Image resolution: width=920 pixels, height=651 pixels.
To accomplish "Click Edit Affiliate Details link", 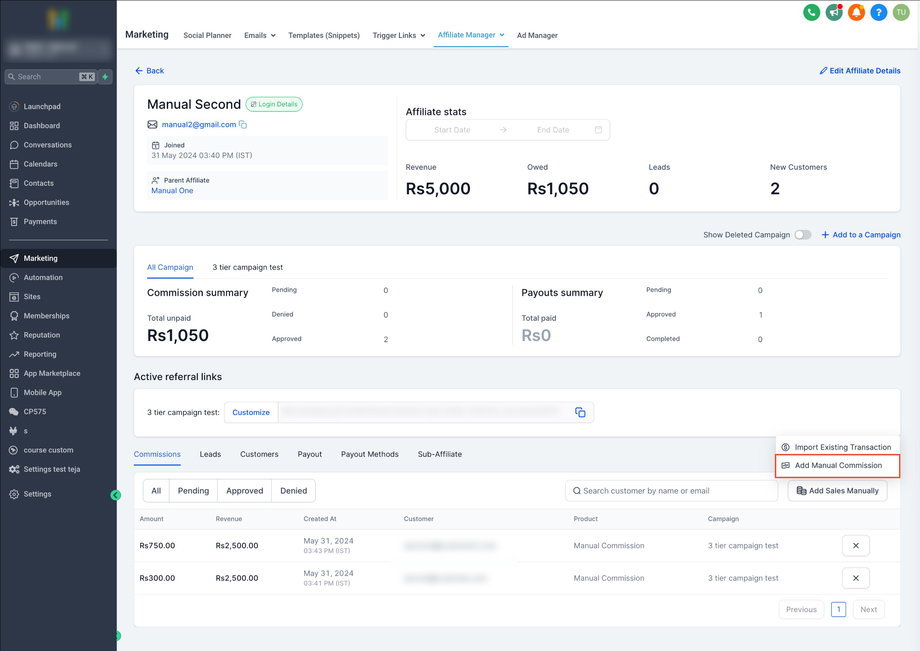I will pyautogui.click(x=859, y=71).
